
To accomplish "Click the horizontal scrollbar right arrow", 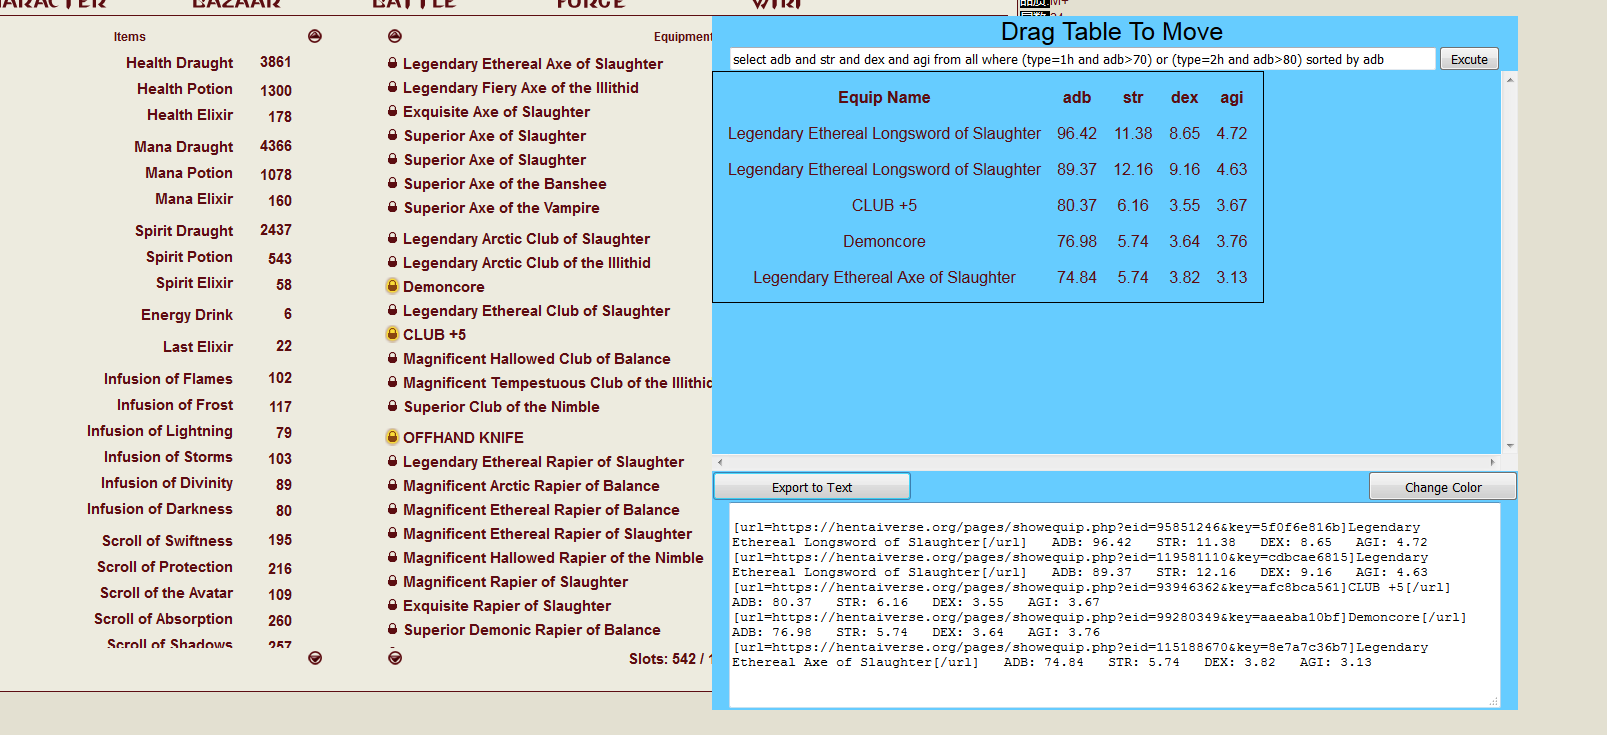I will [x=1493, y=462].
